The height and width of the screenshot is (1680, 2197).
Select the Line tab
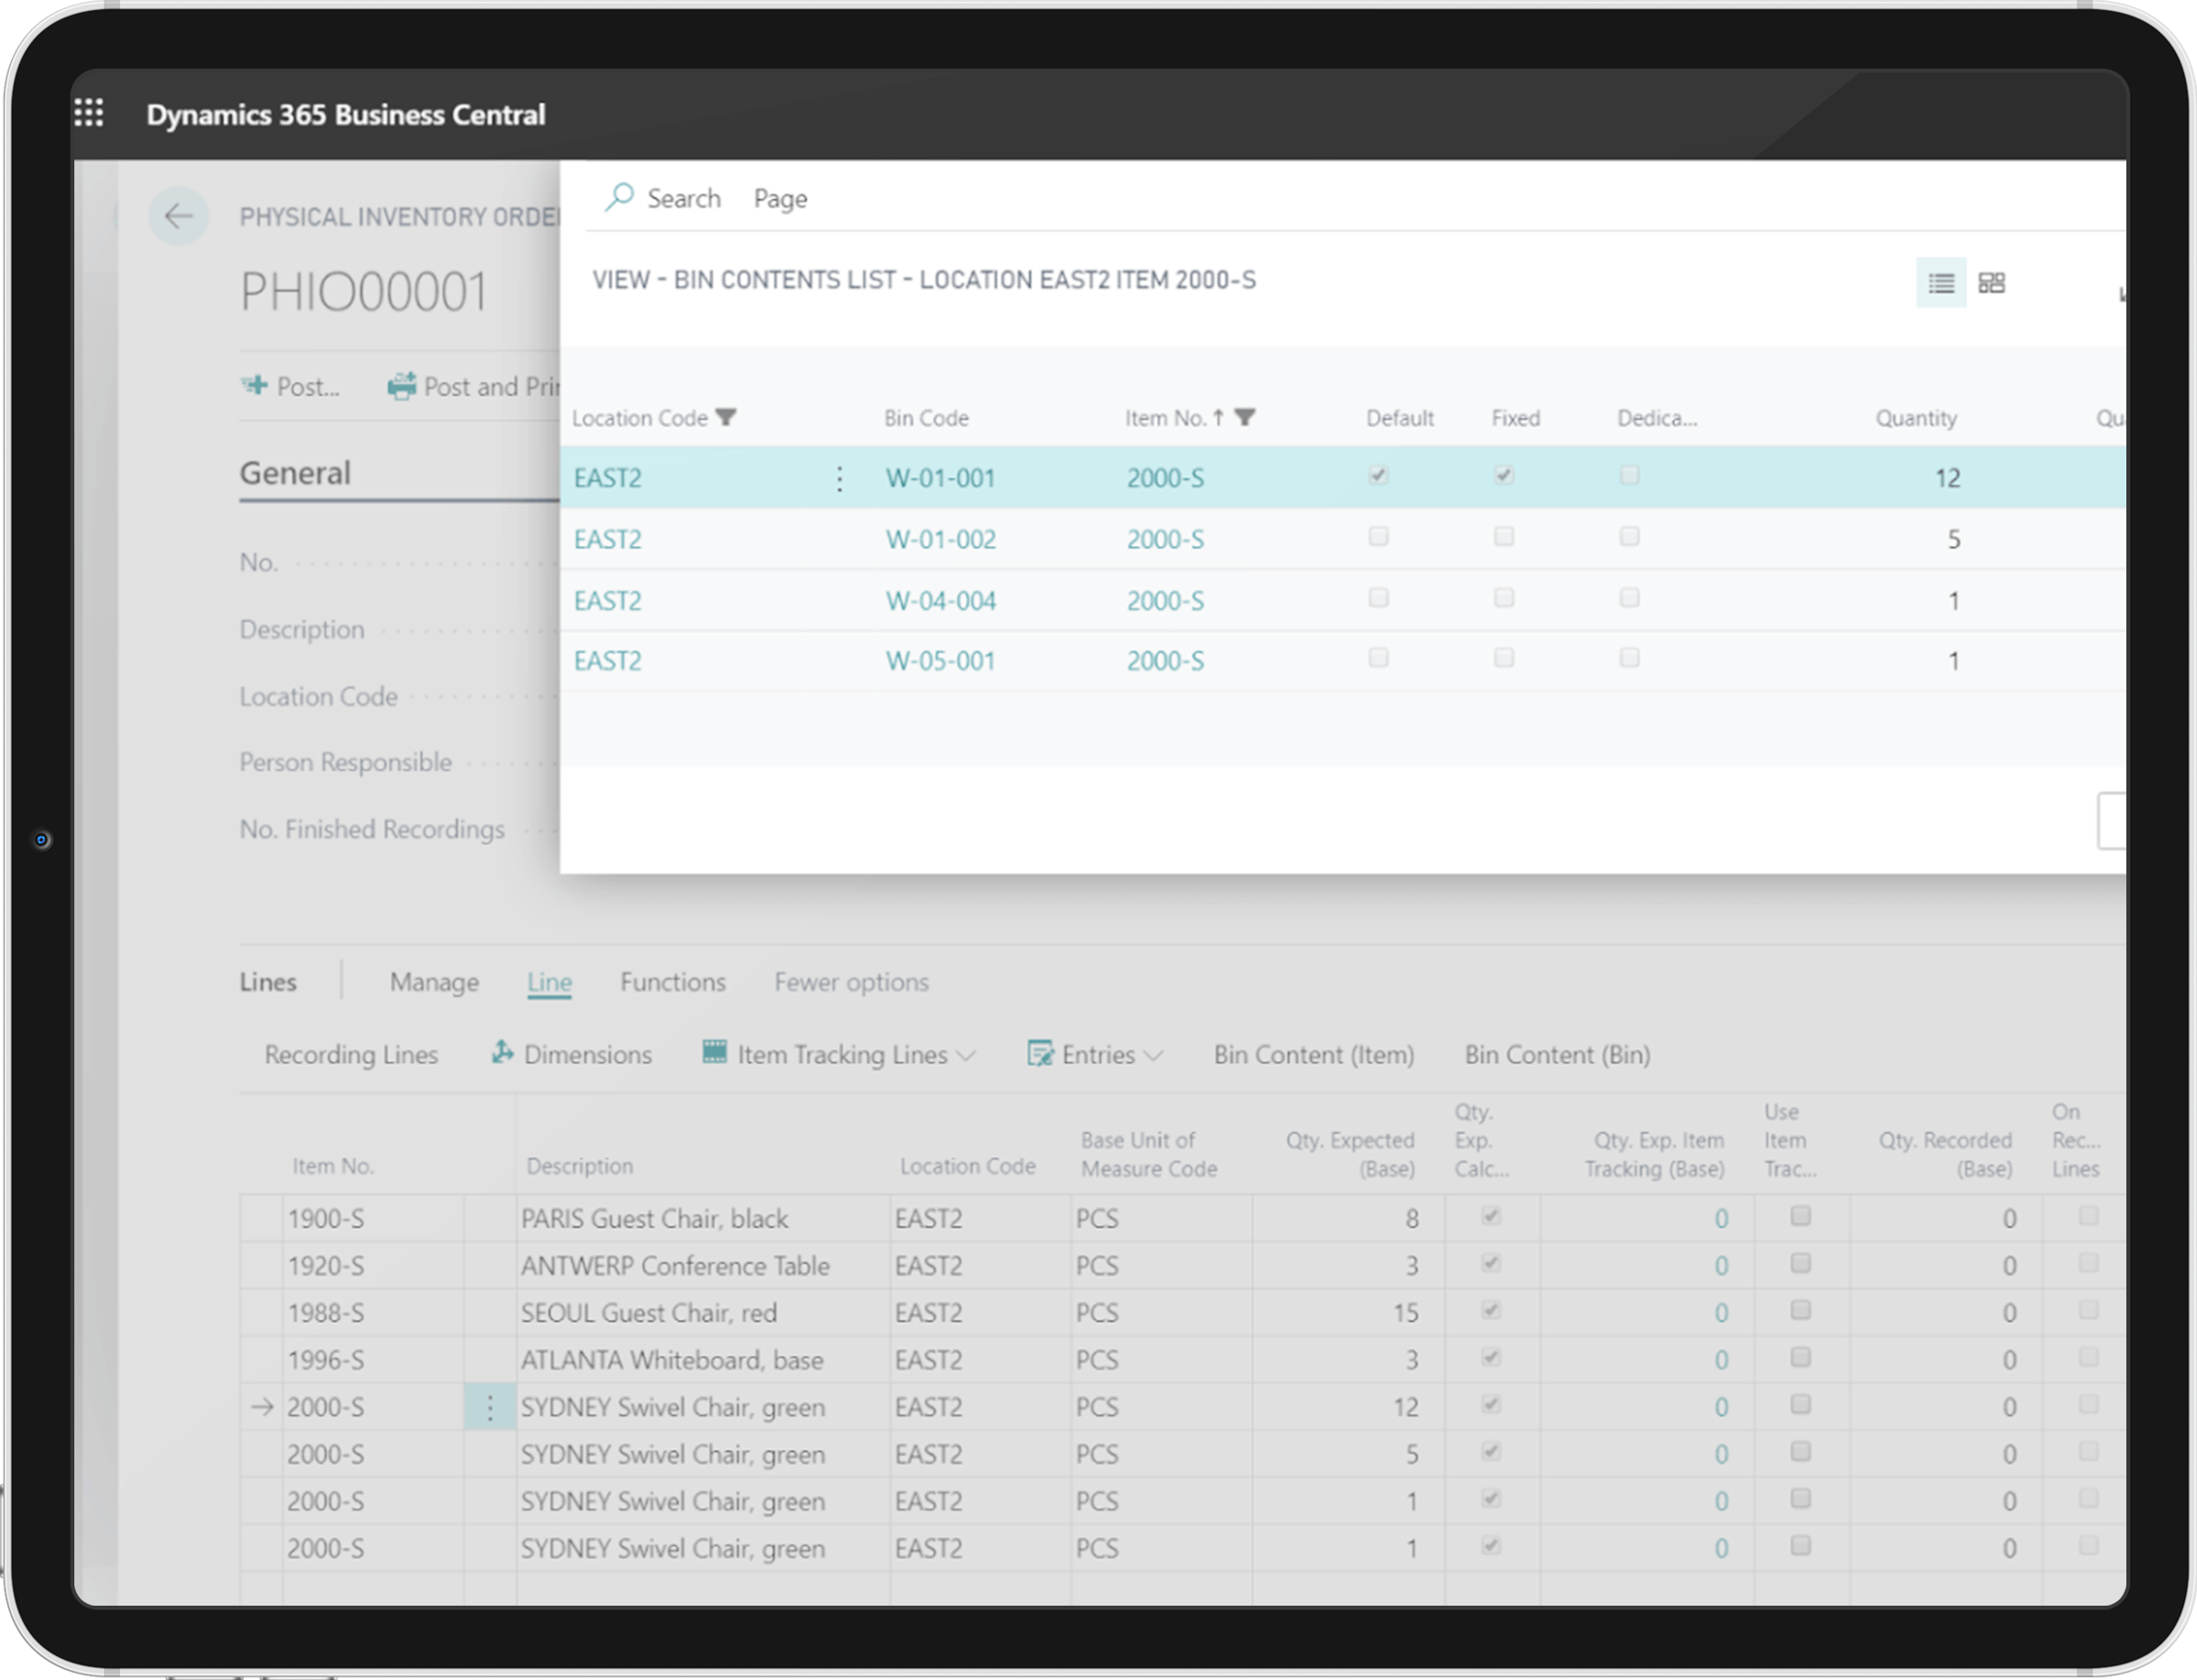(549, 982)
